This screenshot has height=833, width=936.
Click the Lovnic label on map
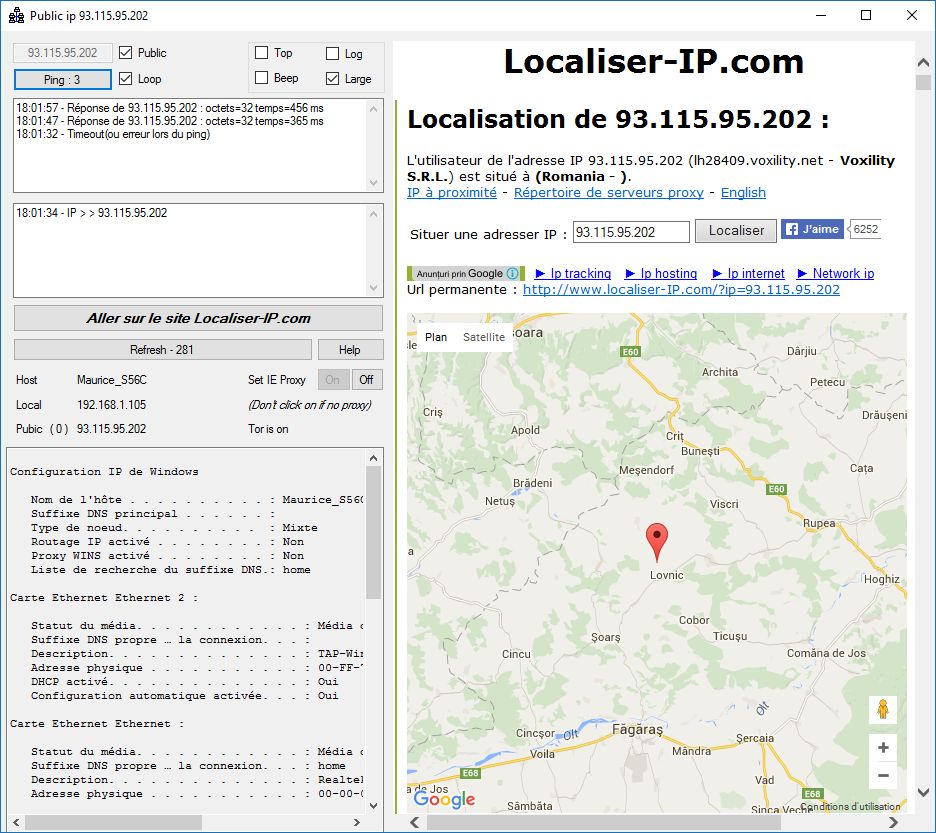click(x=666, y=575)
